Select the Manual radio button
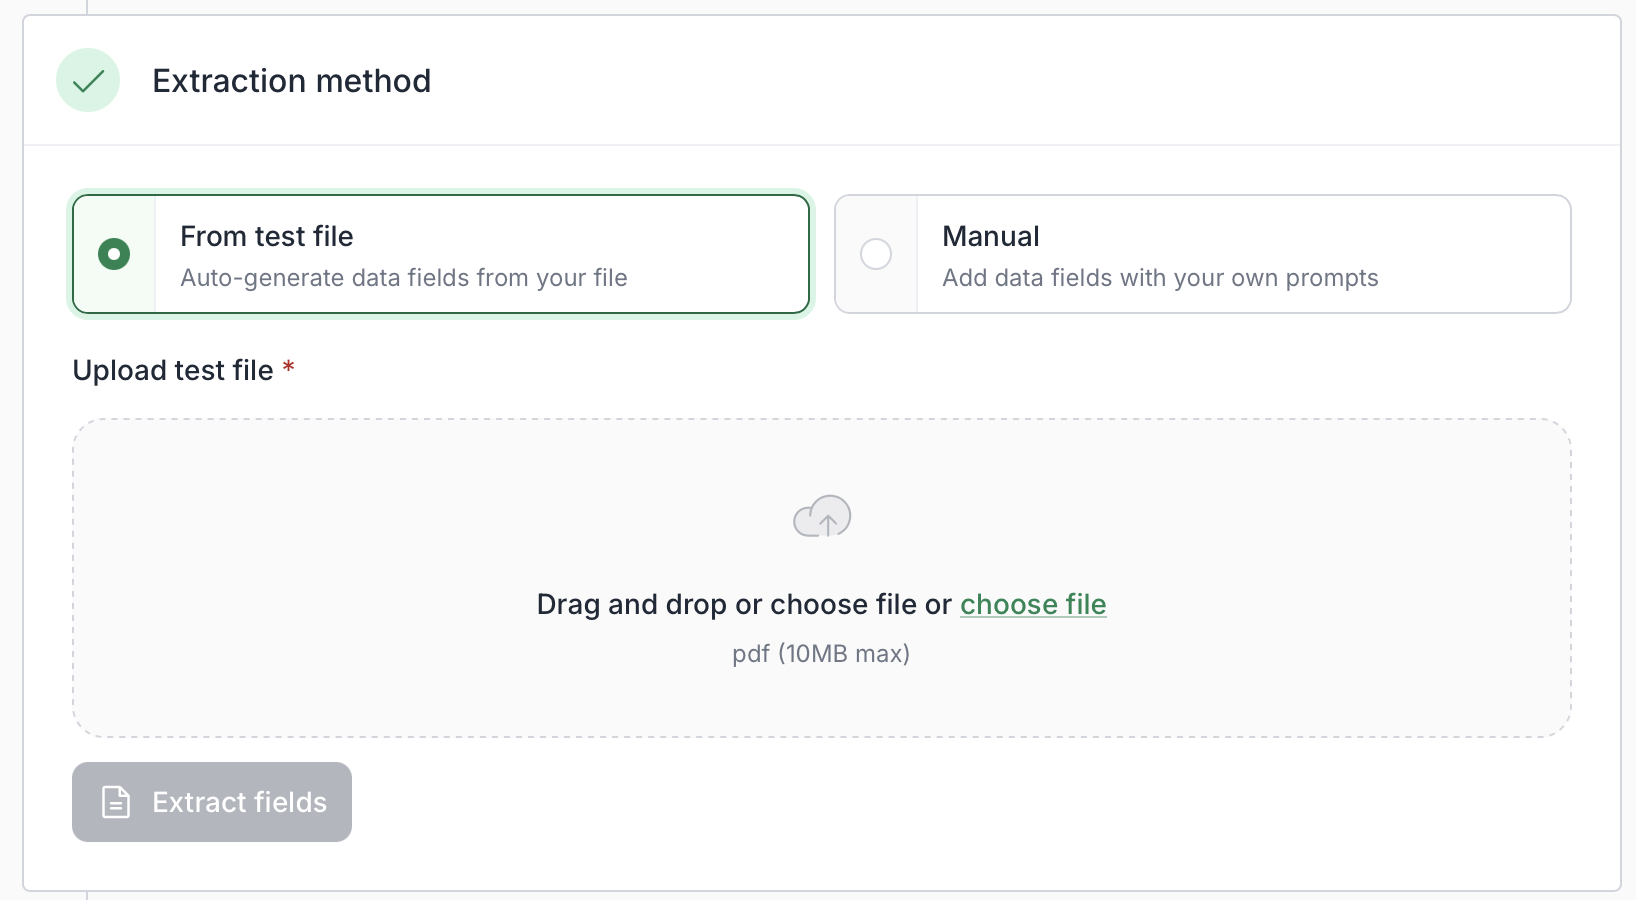The width and height of the screenshot is (1636, 900). [x=876, y=254]
